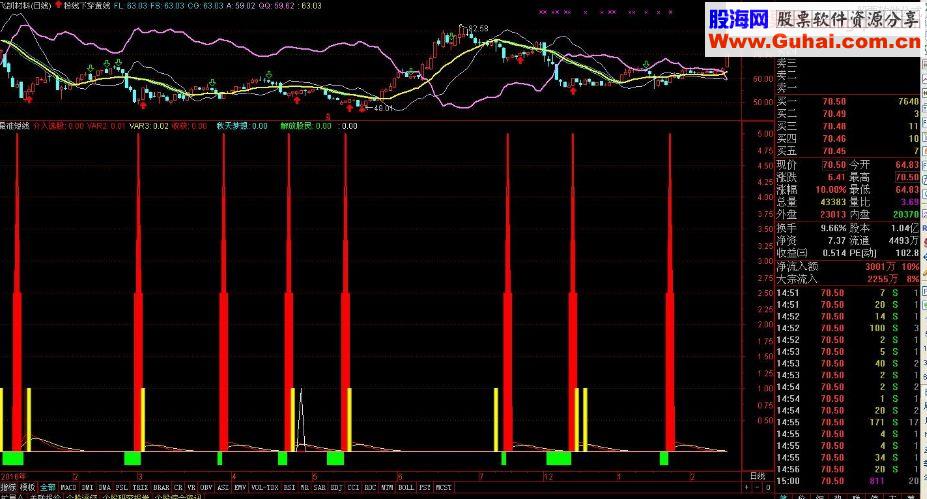
Task: Click the 流通 value 4493万
Action: pyautogui.click(x=903, y=241)
